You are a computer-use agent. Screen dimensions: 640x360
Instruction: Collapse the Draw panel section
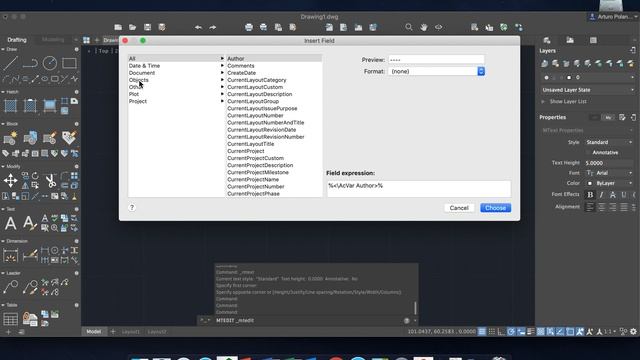click(3, 49)
